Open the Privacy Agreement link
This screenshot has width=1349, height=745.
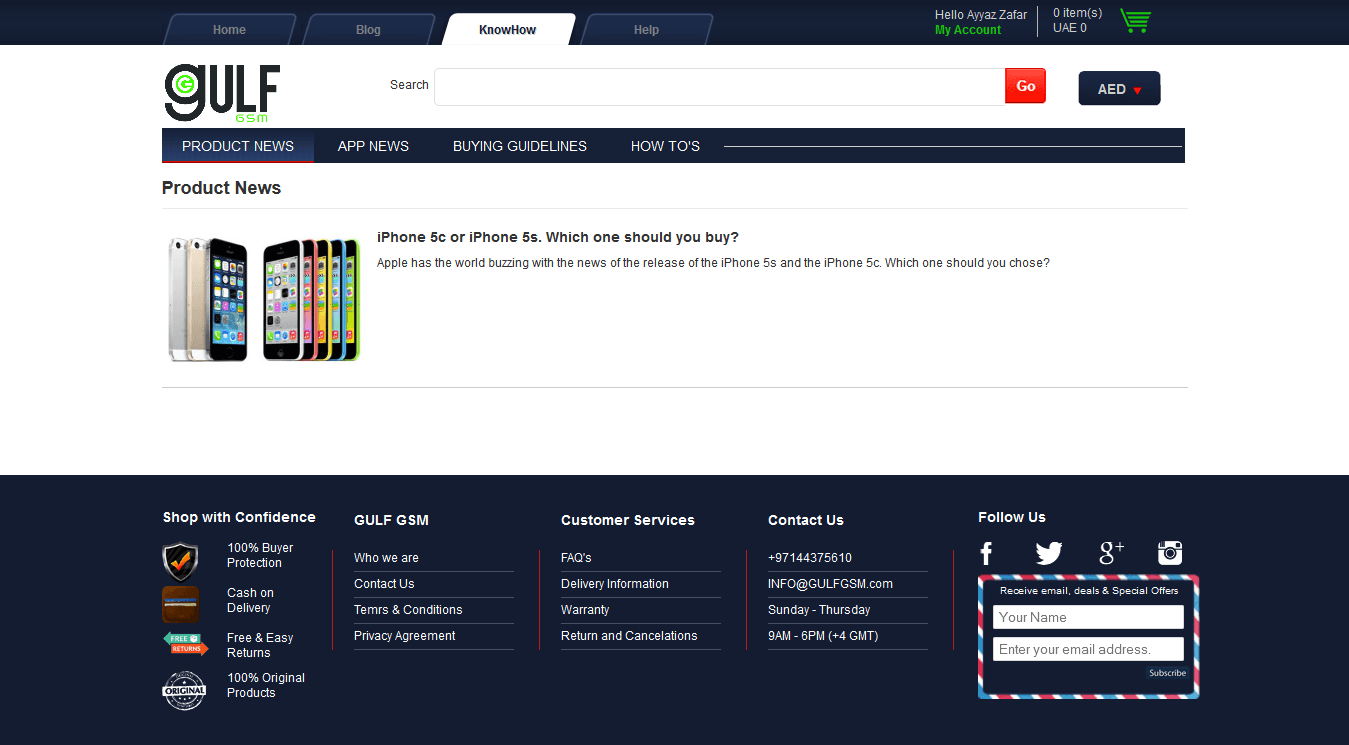(404, 636)
